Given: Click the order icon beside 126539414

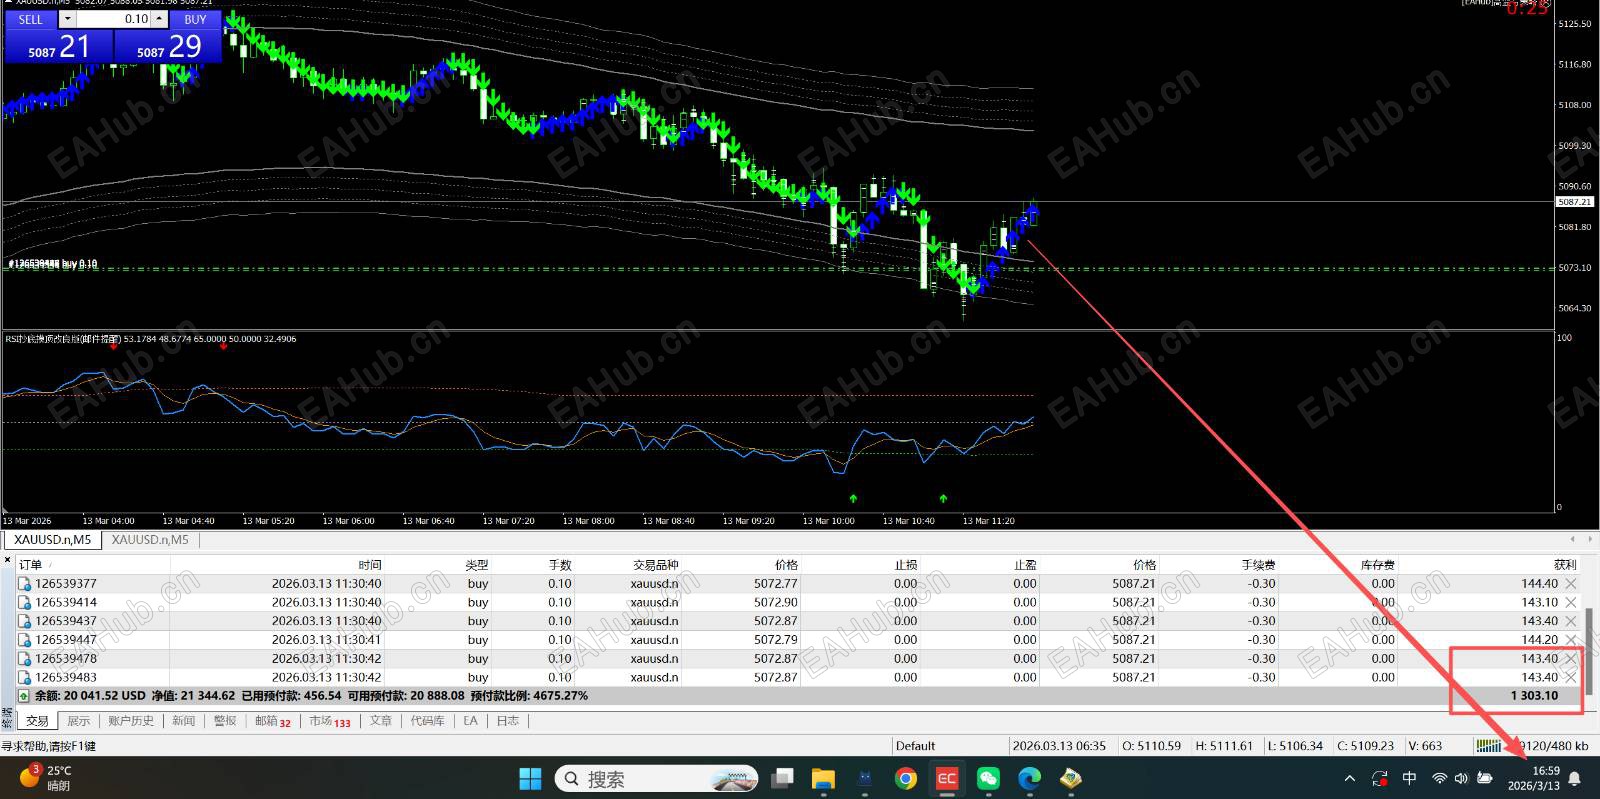Looking at the screenshot, I should coord(24,602).
